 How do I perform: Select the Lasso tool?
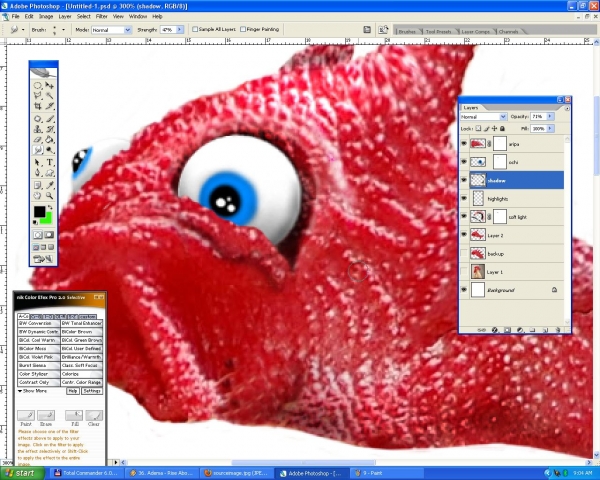pyautogui.click(x=38, y=95)
